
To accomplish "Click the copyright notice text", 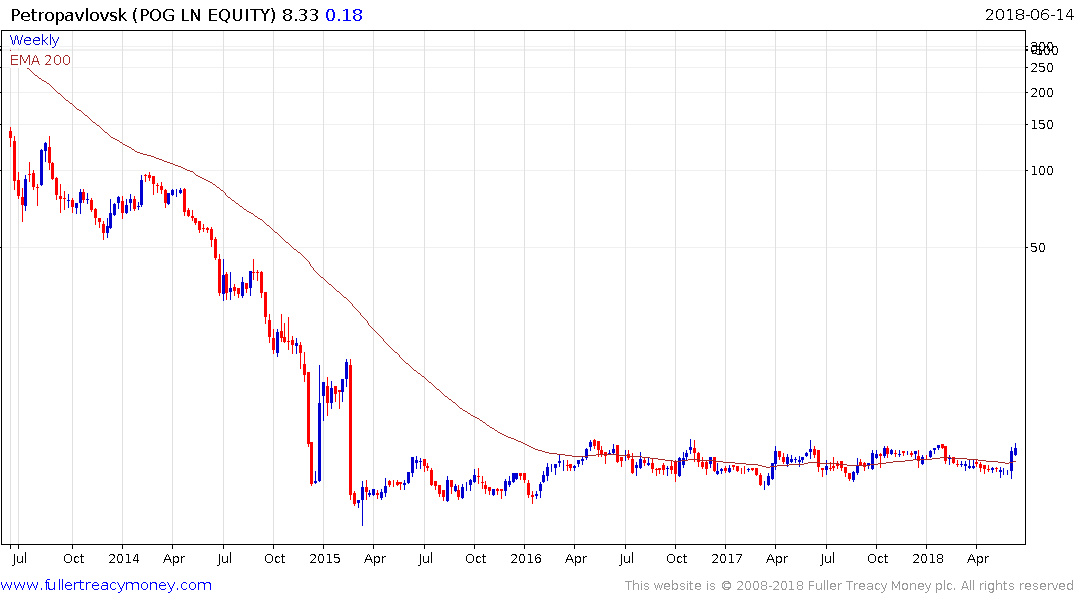I will pos(849,586).
